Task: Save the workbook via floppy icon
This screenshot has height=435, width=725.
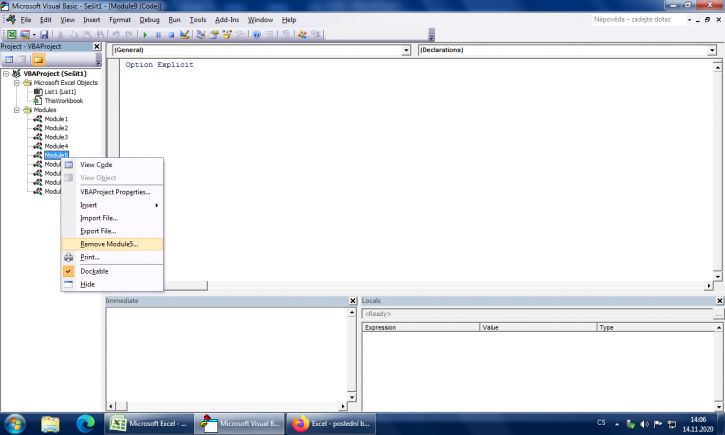Action: 44,34
